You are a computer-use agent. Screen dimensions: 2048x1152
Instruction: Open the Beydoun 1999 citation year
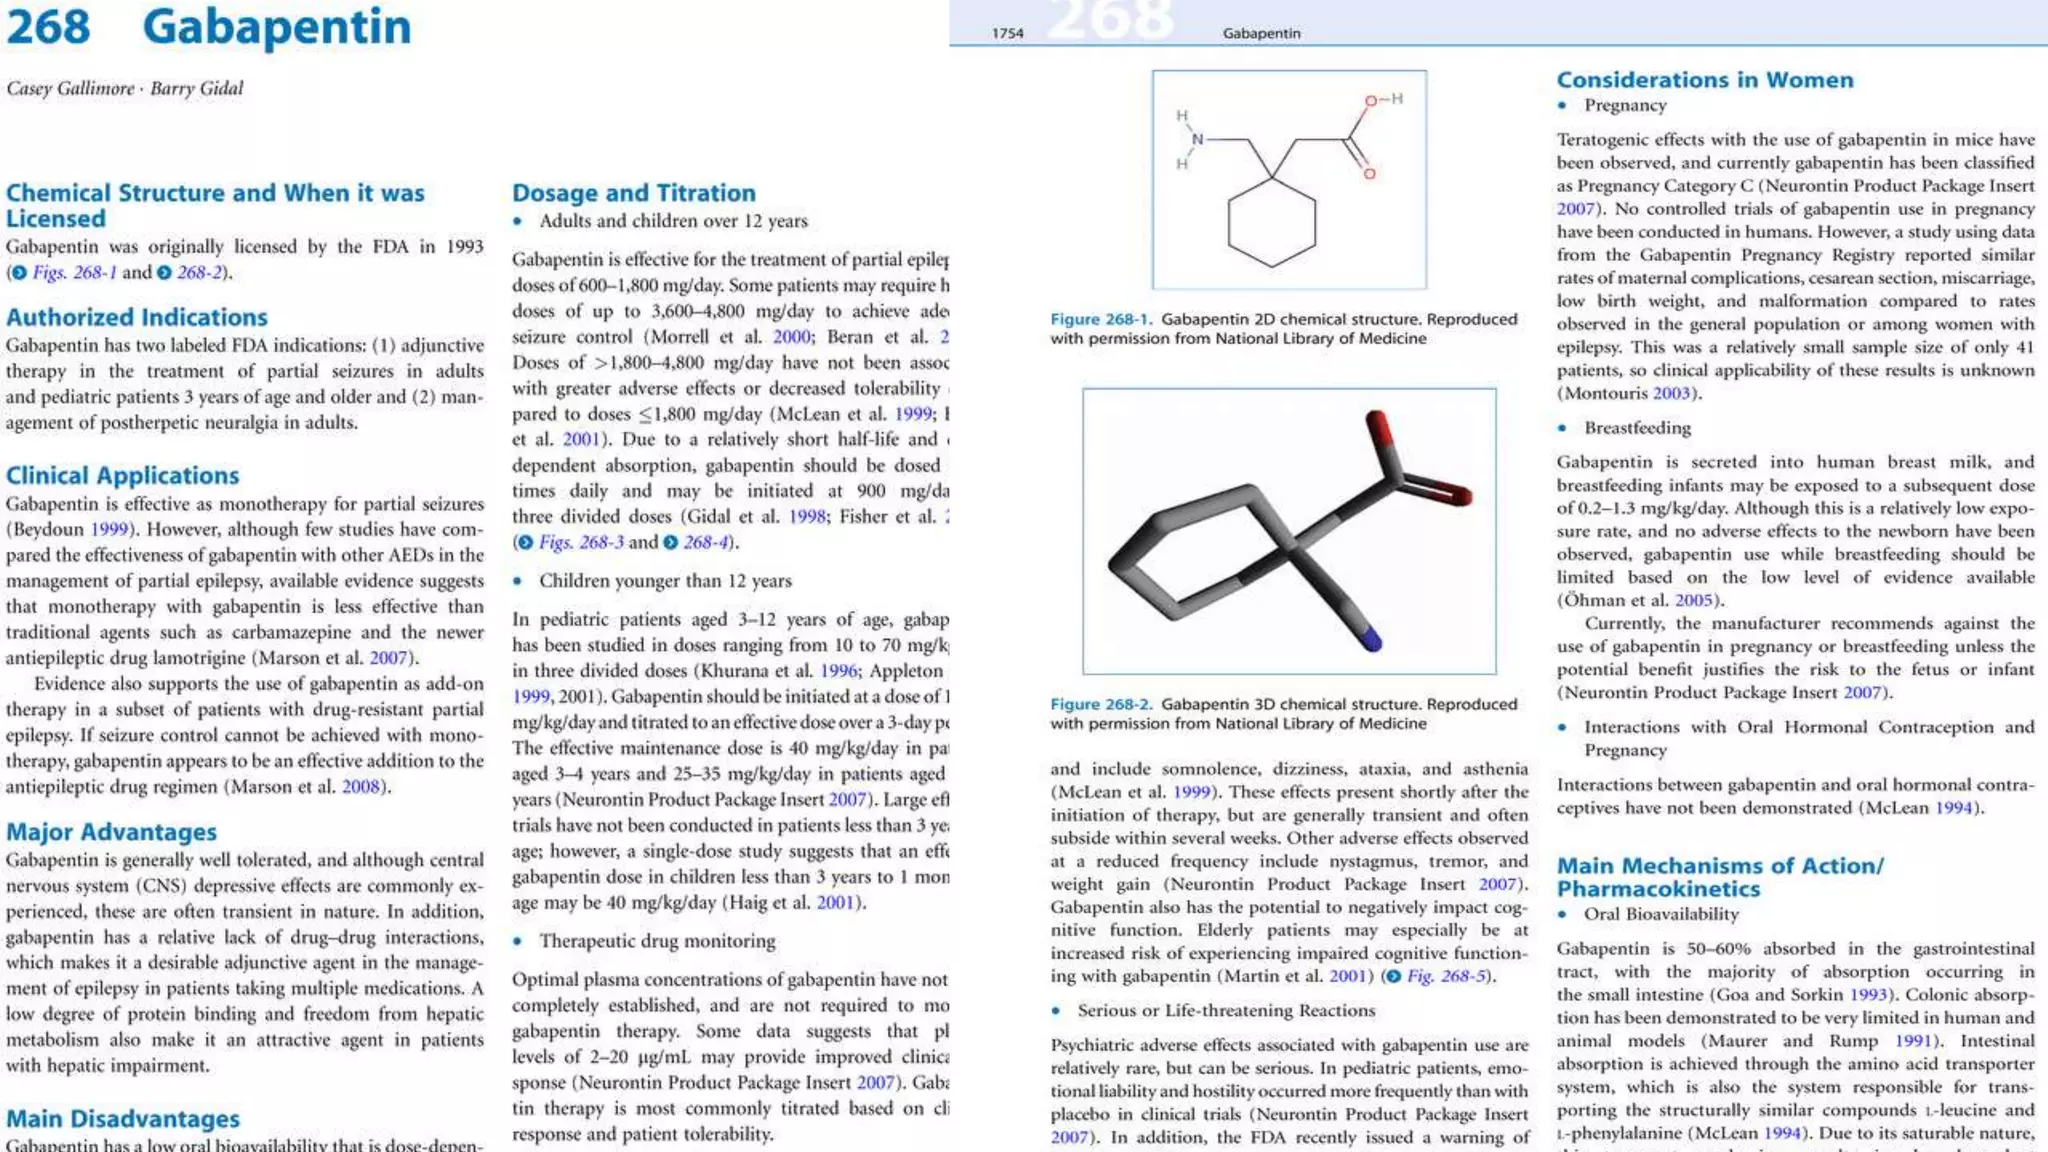(x=110, y=530)
